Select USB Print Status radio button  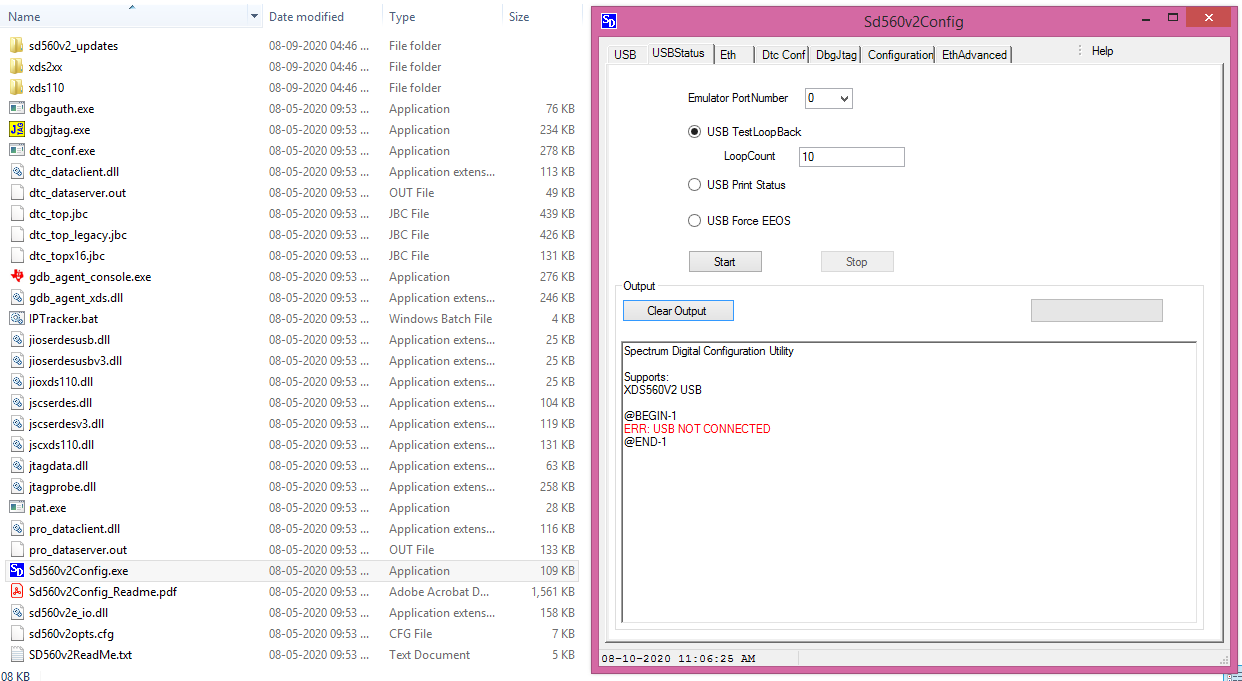[695, 185]
